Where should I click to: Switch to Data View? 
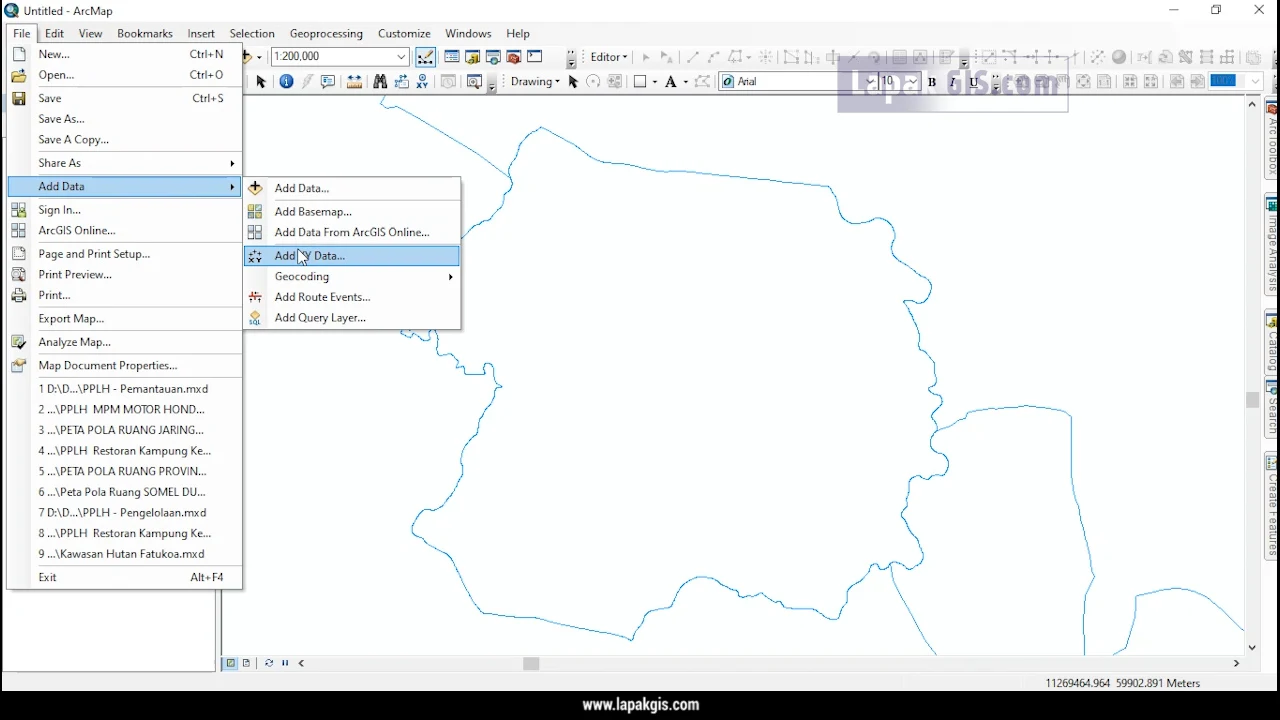tap(231, 663)
